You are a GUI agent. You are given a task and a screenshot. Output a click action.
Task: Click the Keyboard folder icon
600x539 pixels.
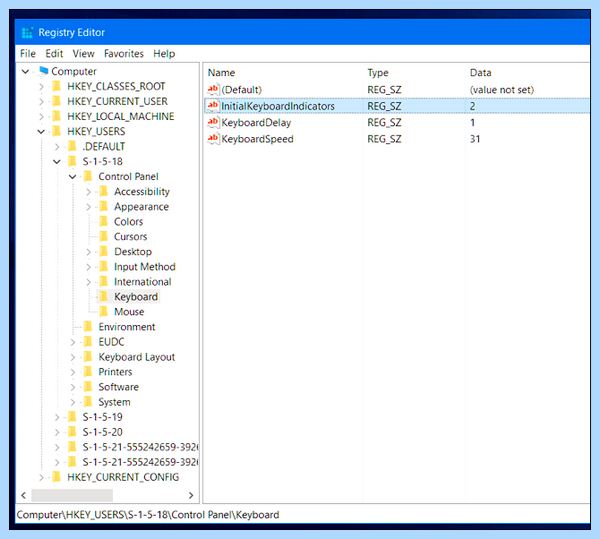point(103,296)
